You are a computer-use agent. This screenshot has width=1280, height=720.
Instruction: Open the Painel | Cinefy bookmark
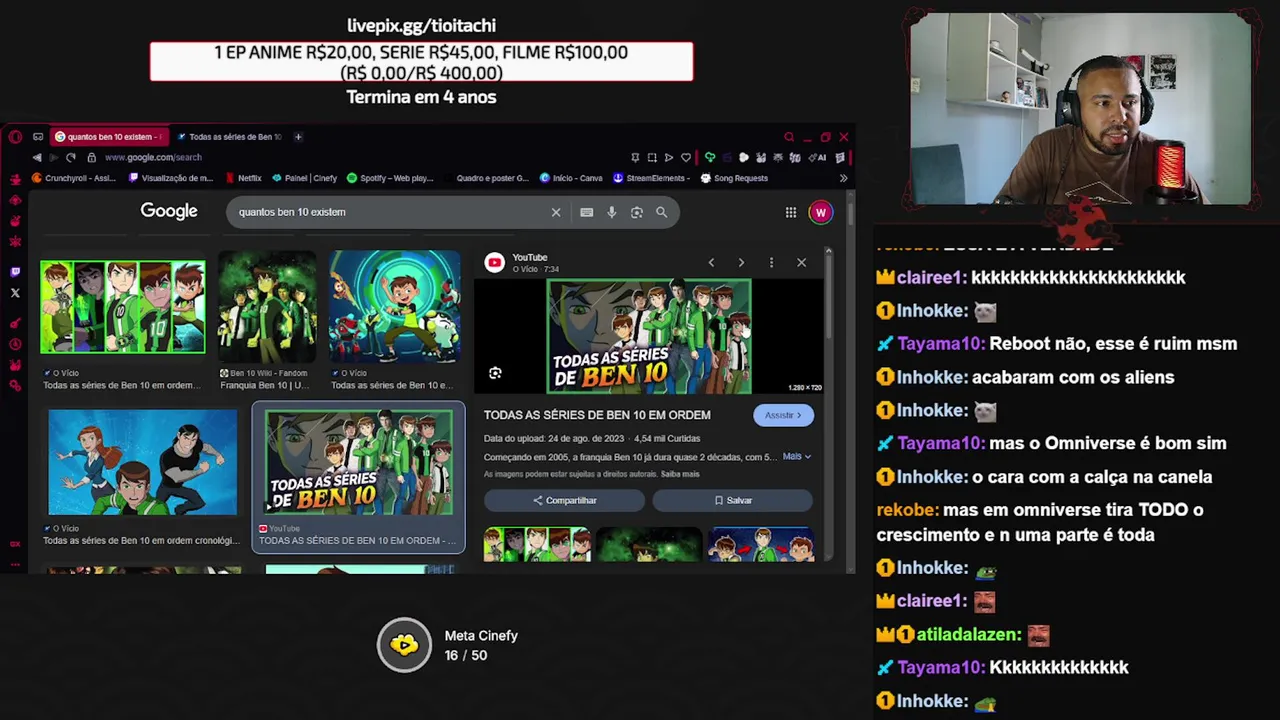(305, 178)
